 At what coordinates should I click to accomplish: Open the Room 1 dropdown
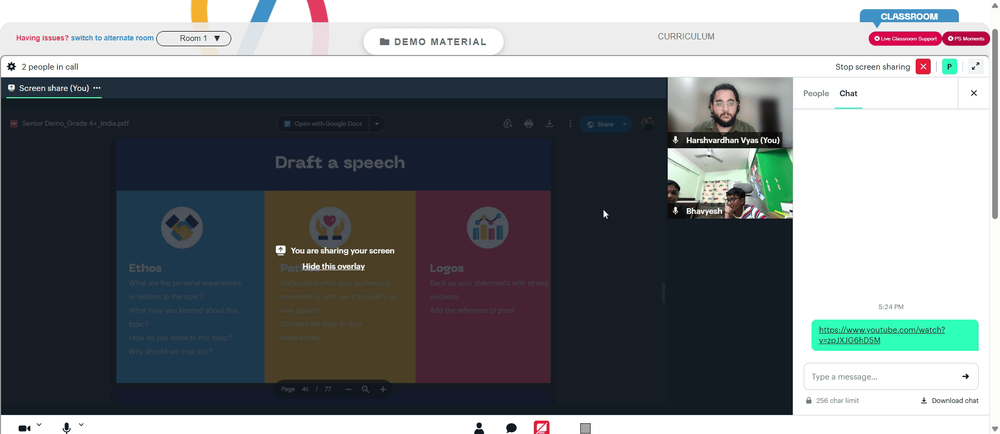(x=194, y=38)
